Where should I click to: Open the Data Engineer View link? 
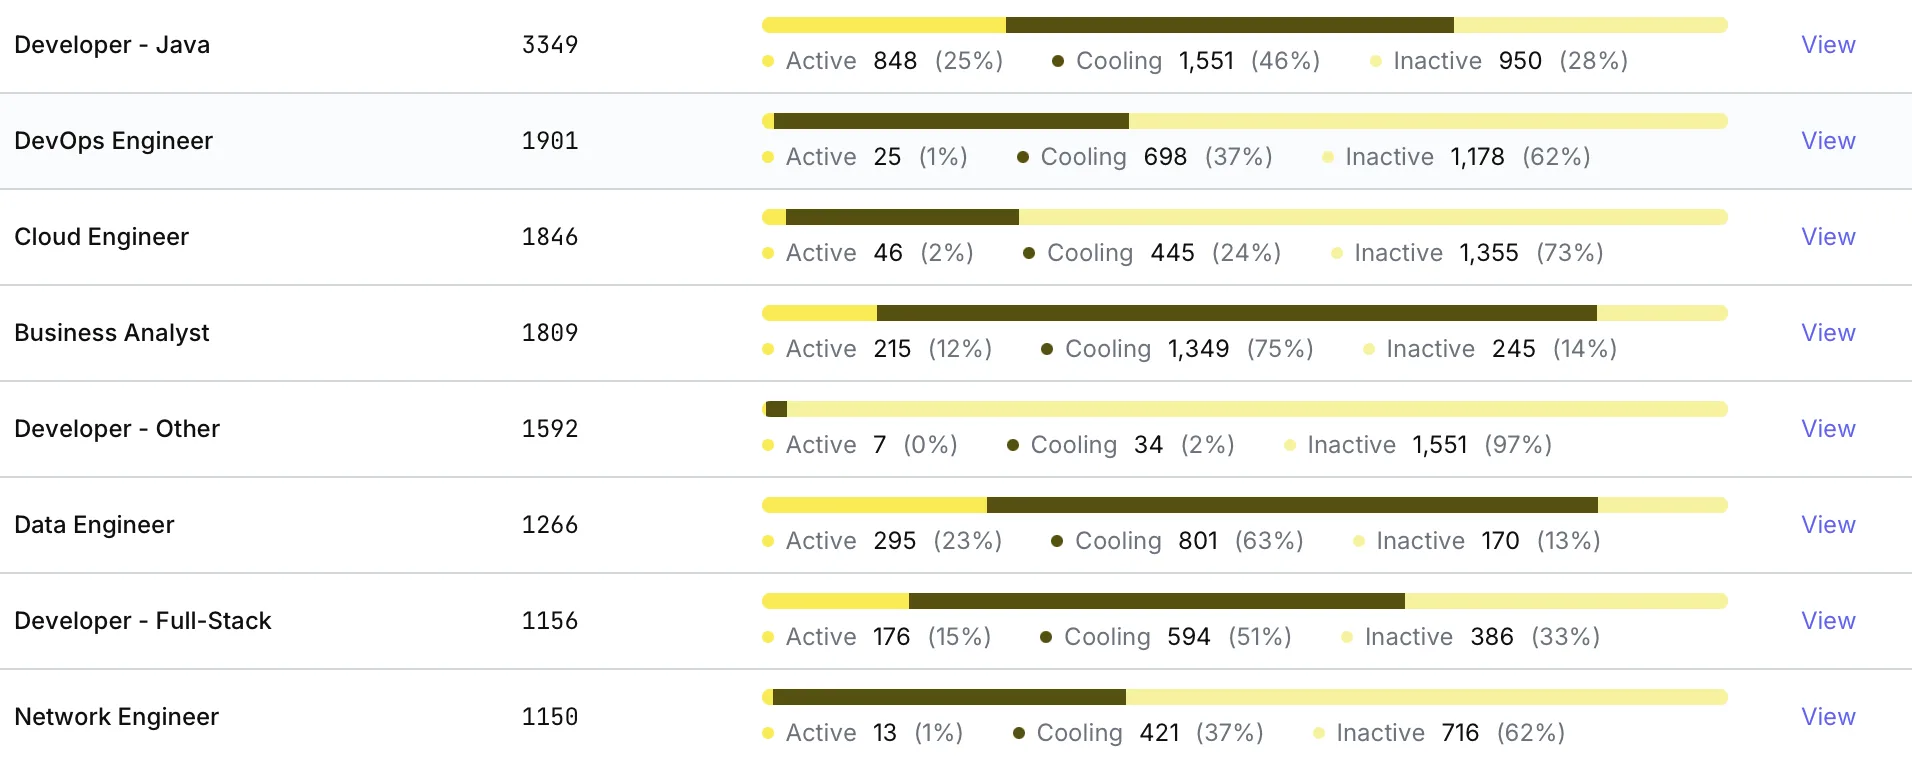click(1828, 525)
